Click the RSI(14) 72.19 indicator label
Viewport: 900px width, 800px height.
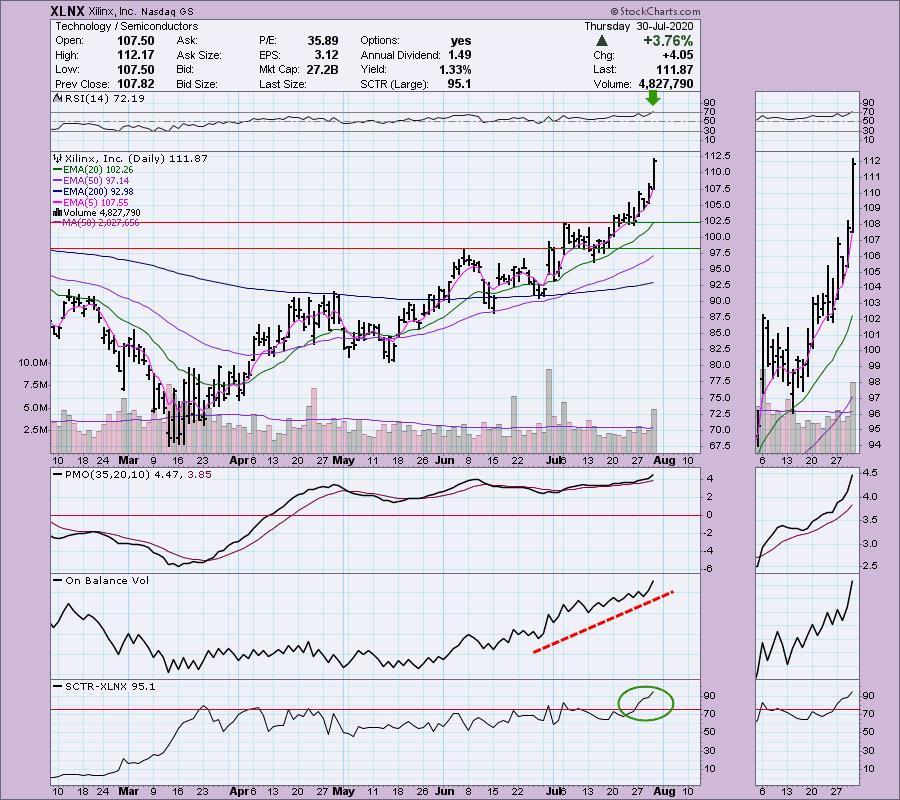click(104, 98)
